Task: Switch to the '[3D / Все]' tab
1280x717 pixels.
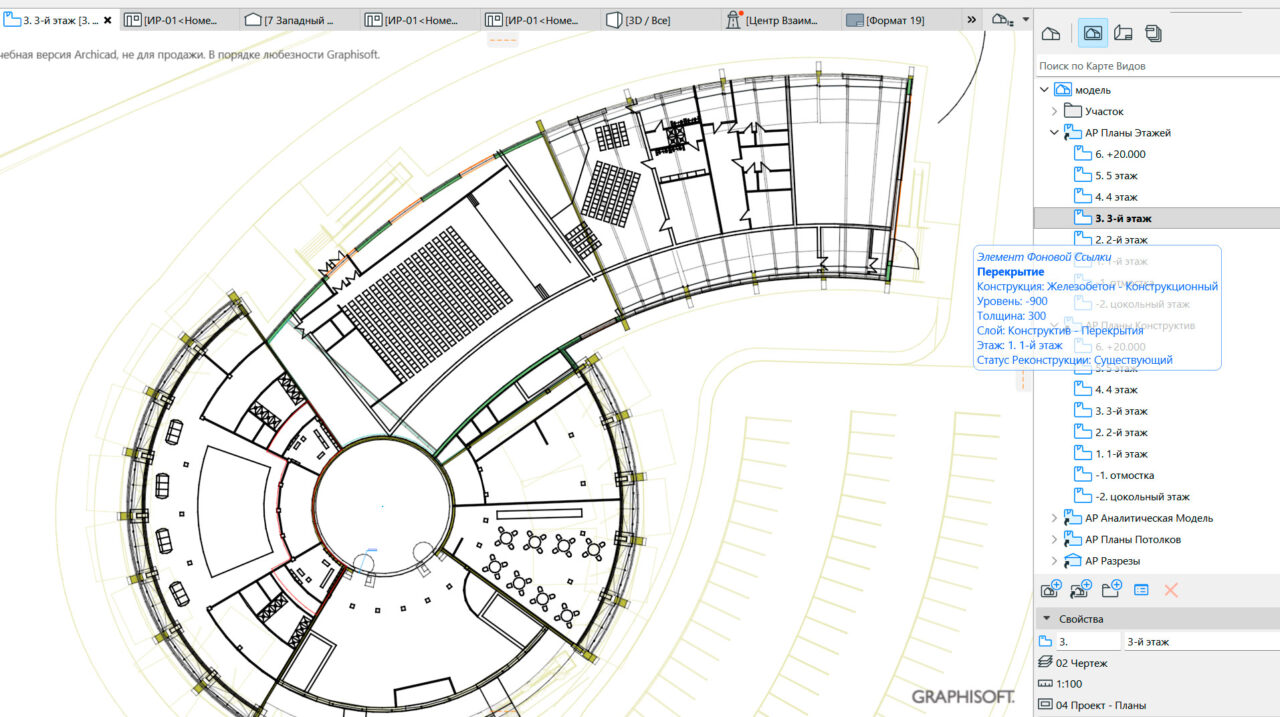Action: pos(647,20)
